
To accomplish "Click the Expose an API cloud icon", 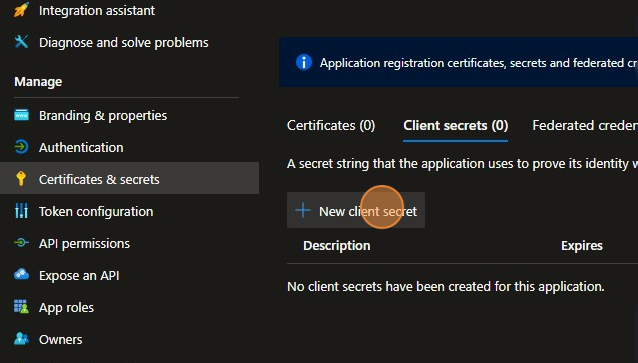I will click(x=21, y=275).
